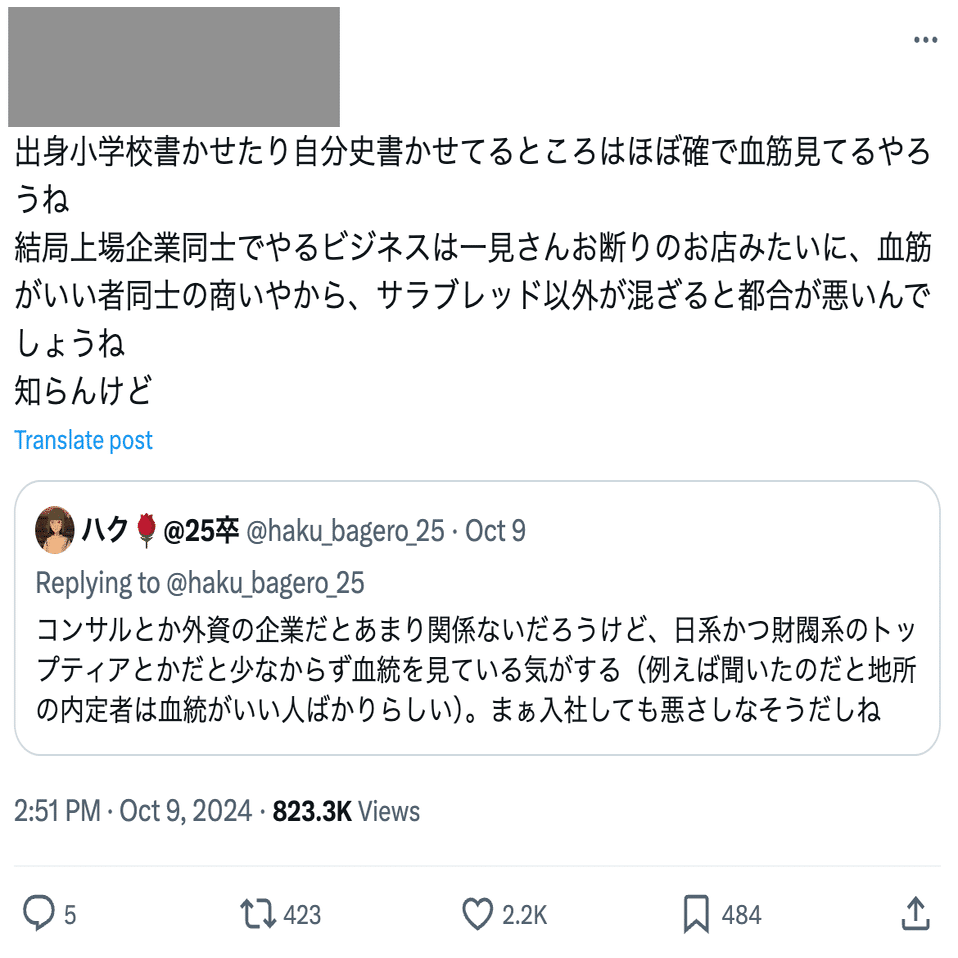
Task: Bookmark this post using the bookmark icon
Action: click(x=696, y=913)
